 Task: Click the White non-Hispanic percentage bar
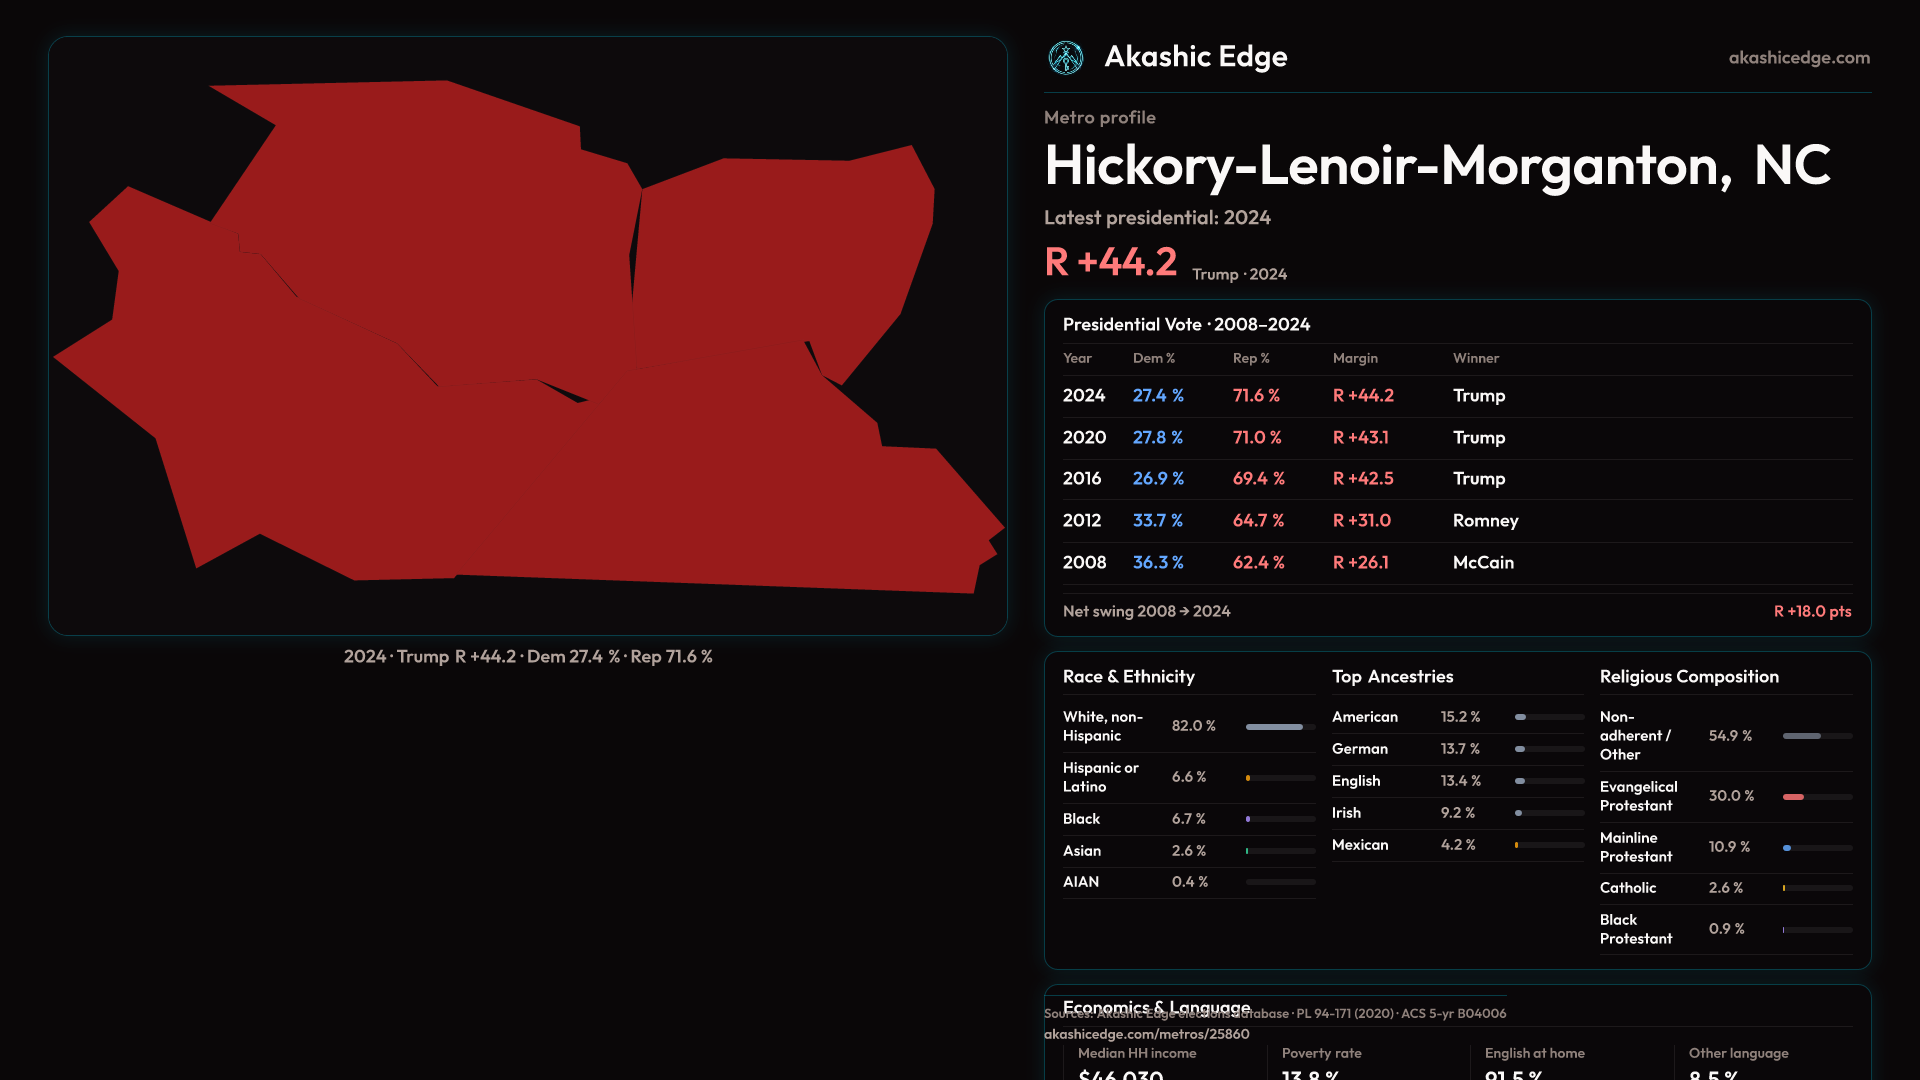(x=1274, y=727)
